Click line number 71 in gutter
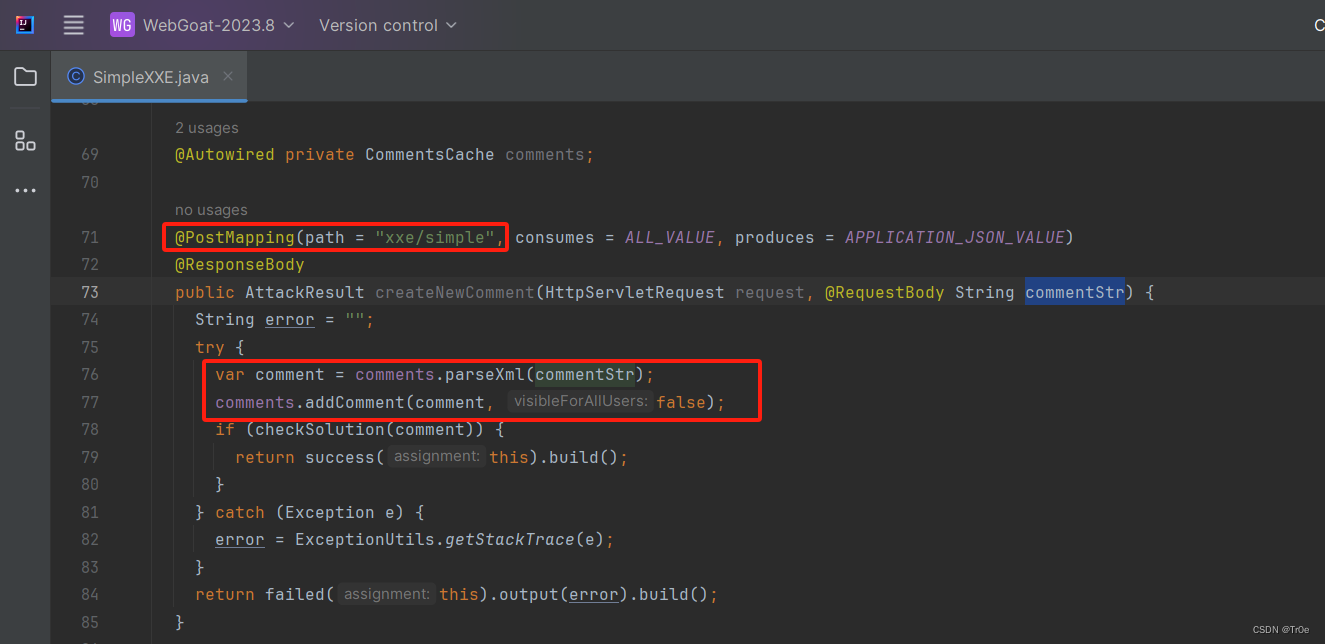The height and width of the screenshot is (644, 1325). [90, 237]
